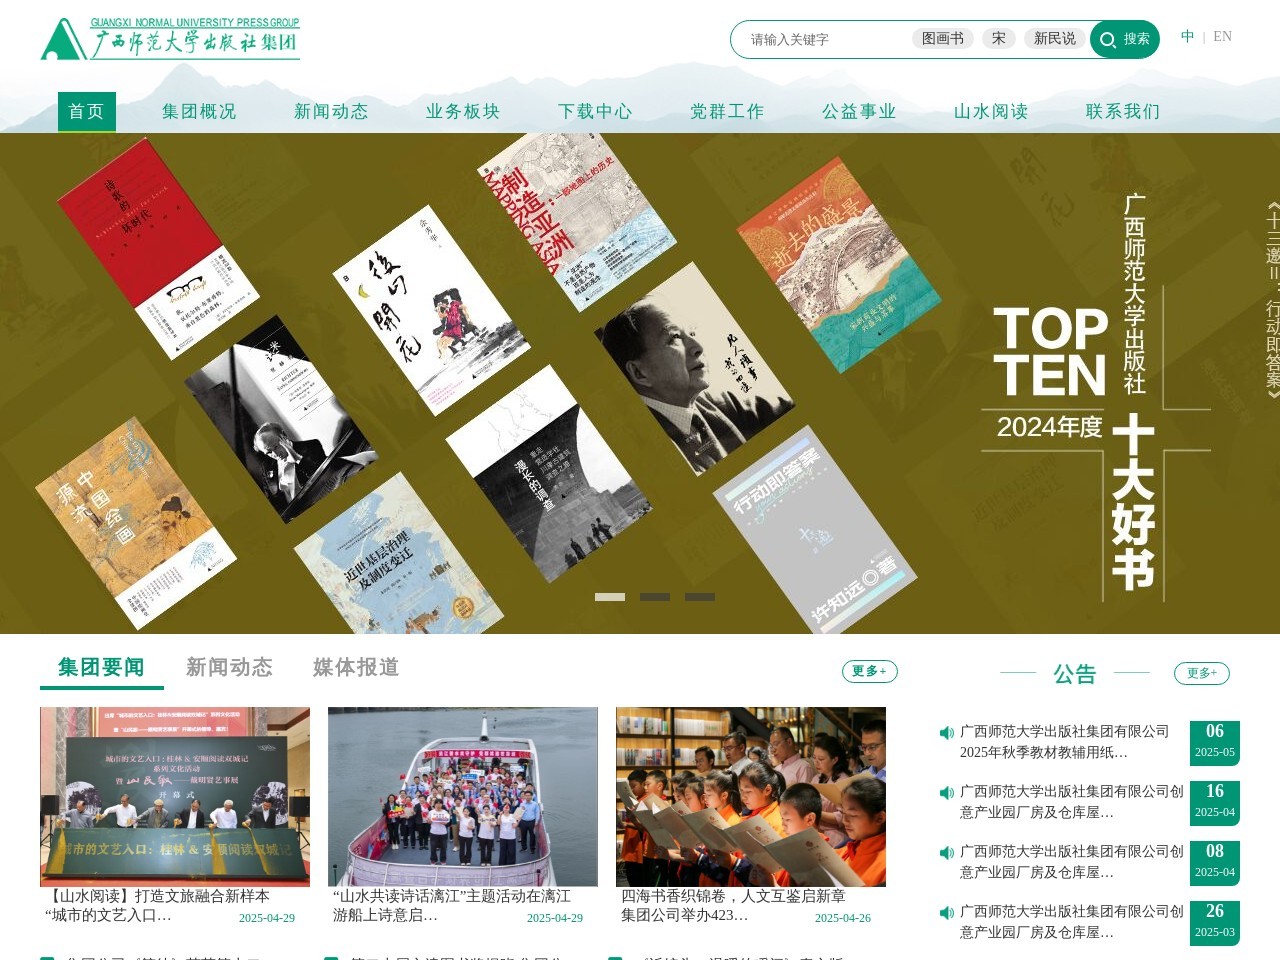Click the 26 2025-03 date badge
Image resolution: width=1280 pixels, height=960 pixels.
[x=1215, y=923]
